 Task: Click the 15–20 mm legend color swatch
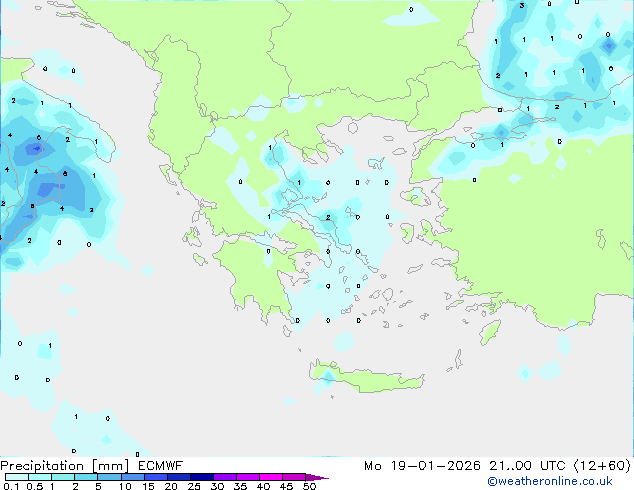pos(156,477)
